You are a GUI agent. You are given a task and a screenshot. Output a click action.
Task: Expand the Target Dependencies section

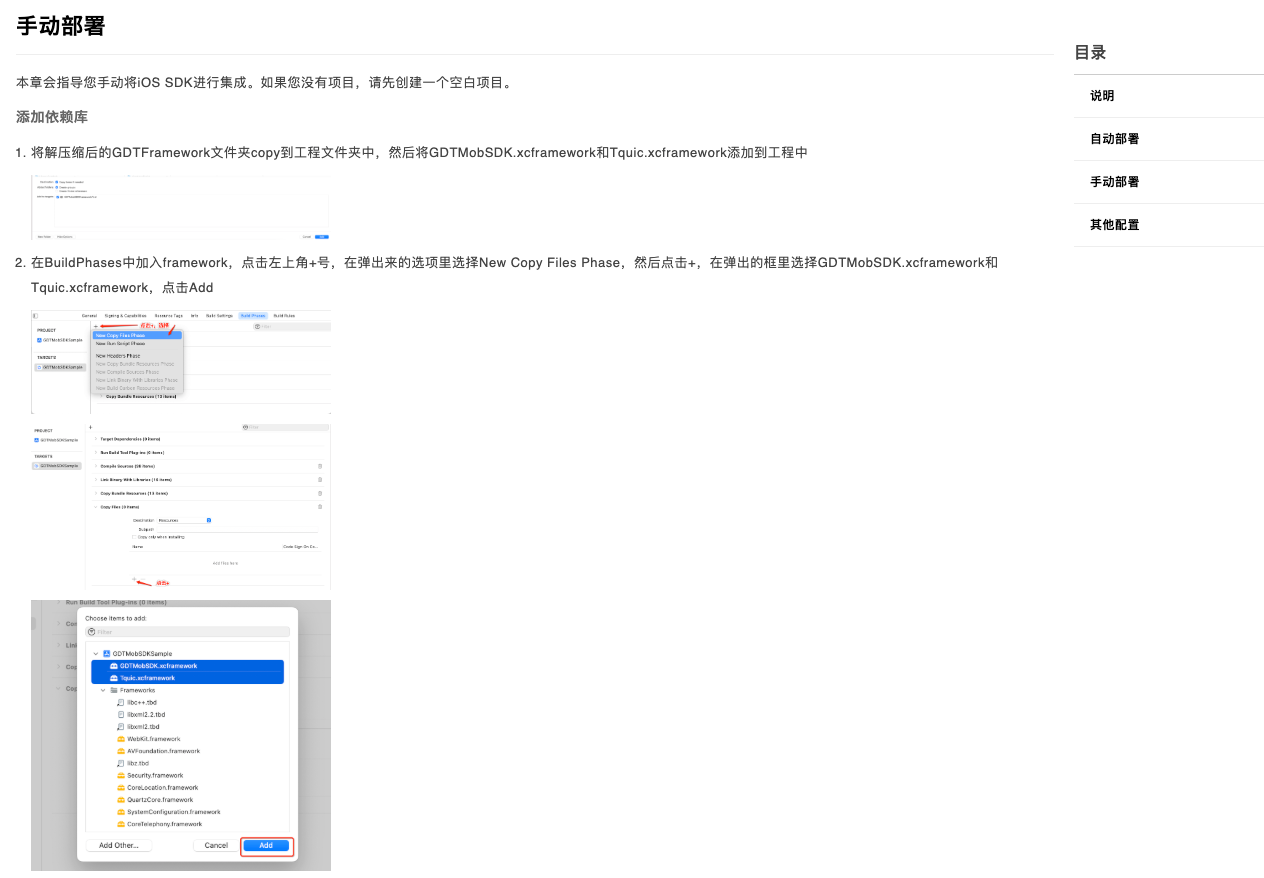pyautogui.click(x=96, y=439)
